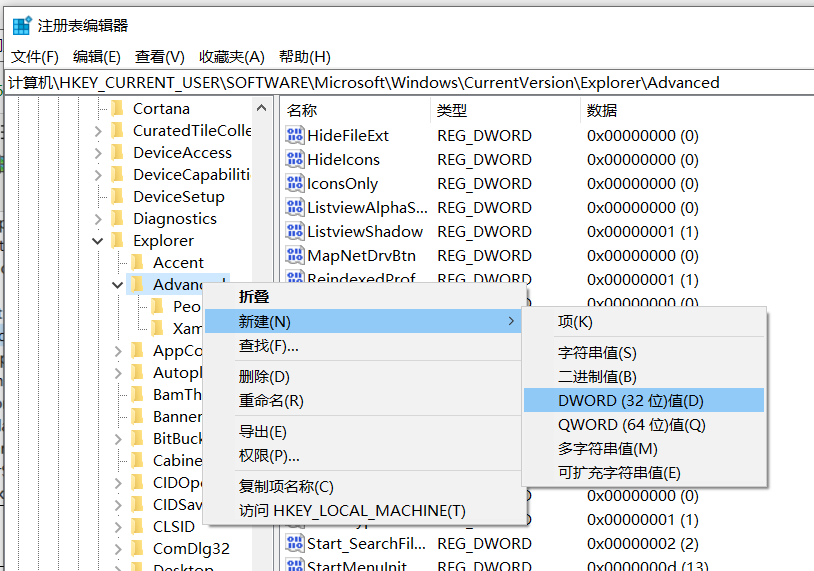Expand the DeviceAccess tree node
This screenshot has height=571, width=814.
[98, 153]
